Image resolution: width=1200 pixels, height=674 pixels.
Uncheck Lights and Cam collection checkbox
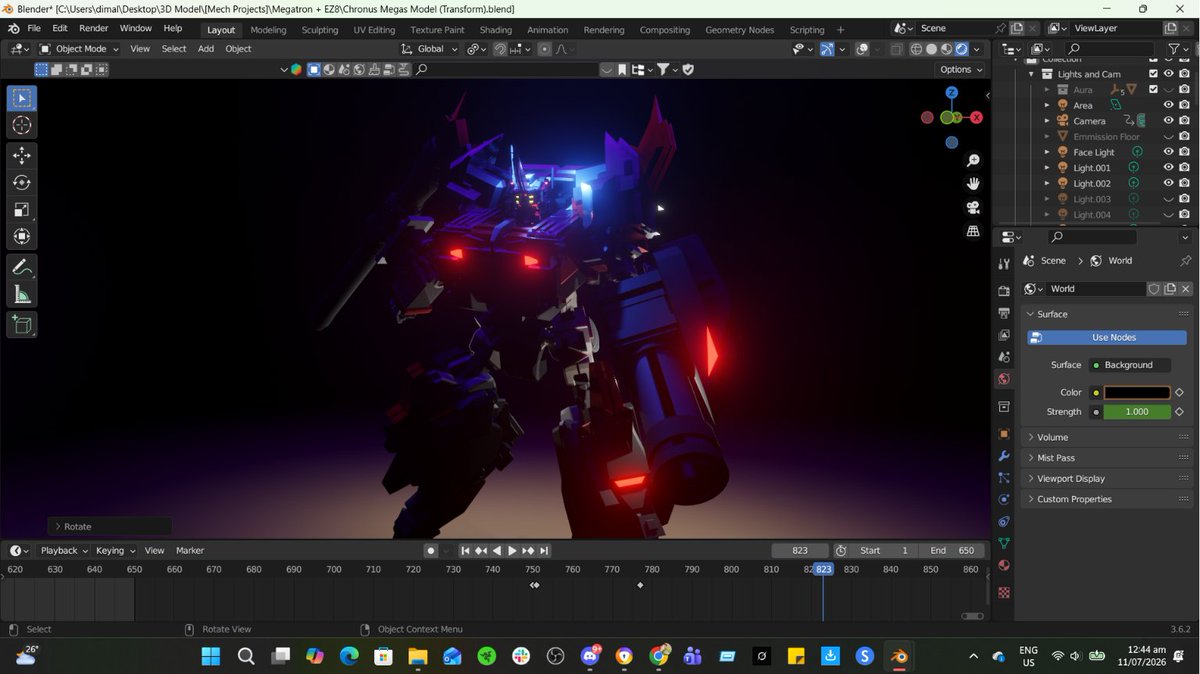coord(1153,74)
